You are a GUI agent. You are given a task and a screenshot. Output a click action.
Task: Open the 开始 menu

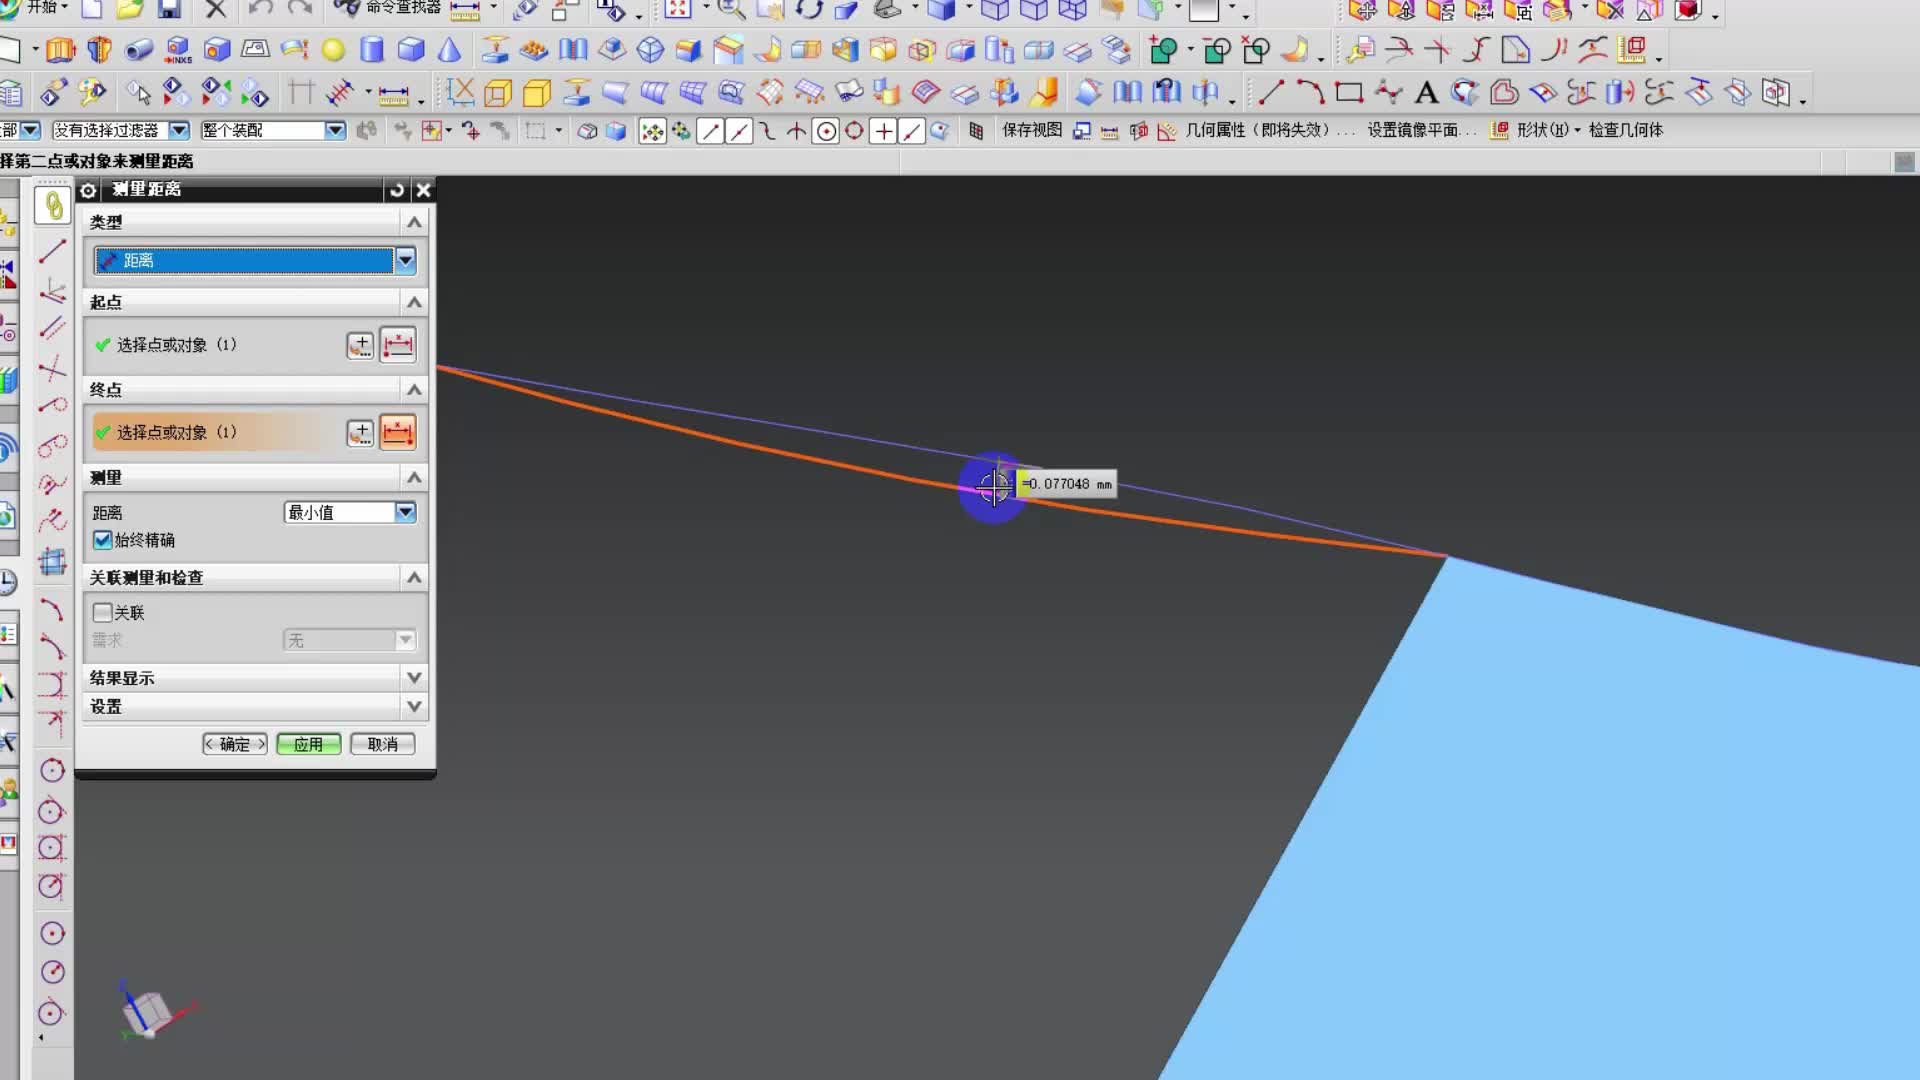tap(40, 8)
